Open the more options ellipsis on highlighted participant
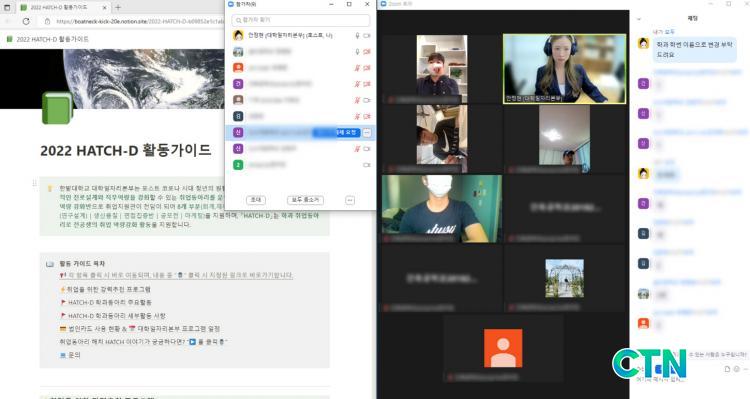Viewport: 750px width, 399px height. pyautogui.click(x=367, y=133)
